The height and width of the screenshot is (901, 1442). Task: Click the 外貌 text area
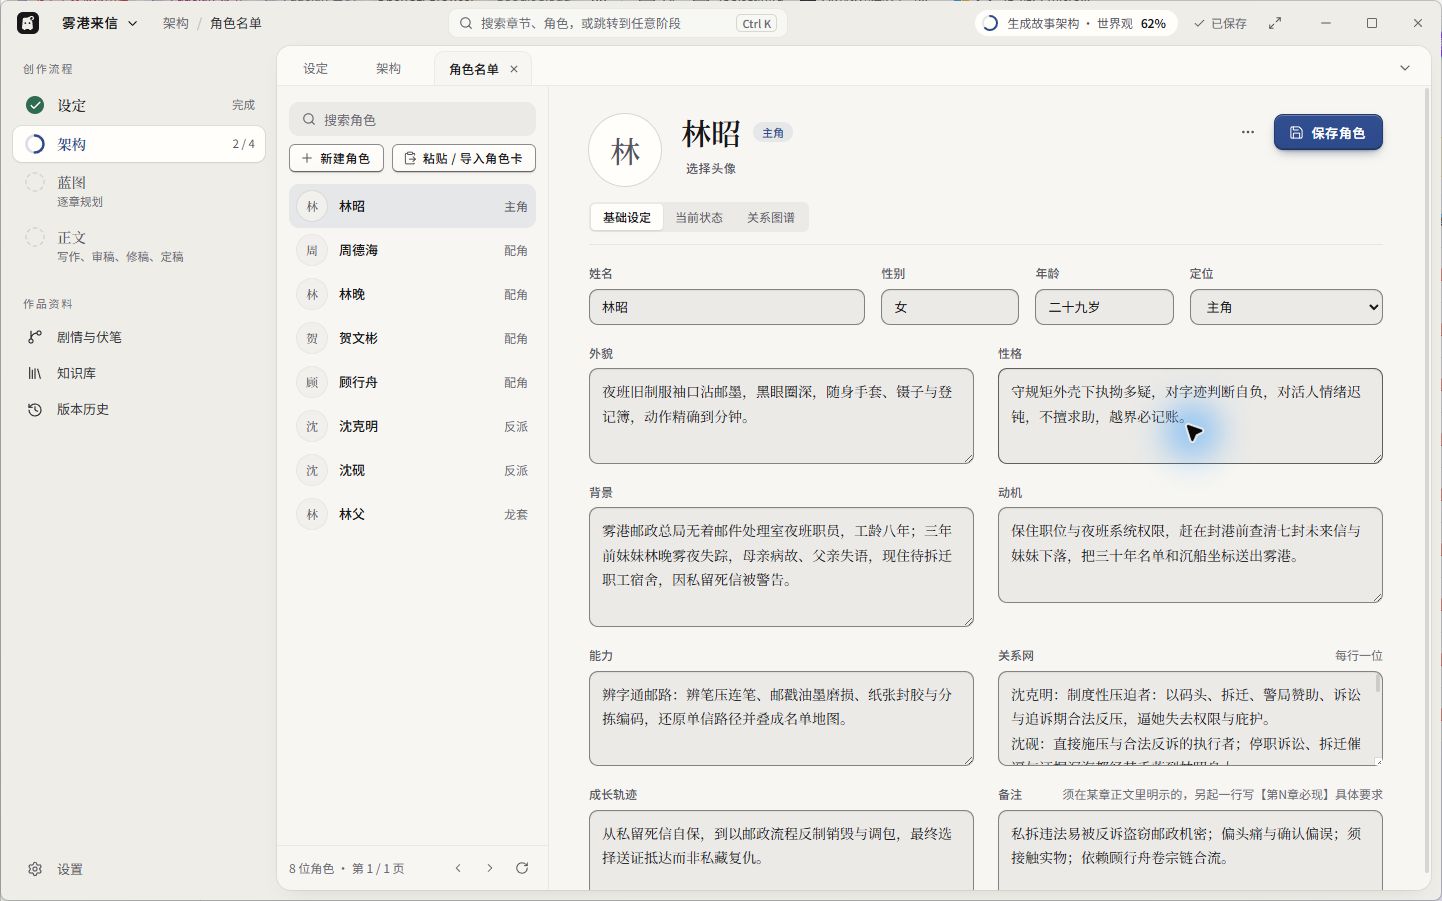coord(781,416)
